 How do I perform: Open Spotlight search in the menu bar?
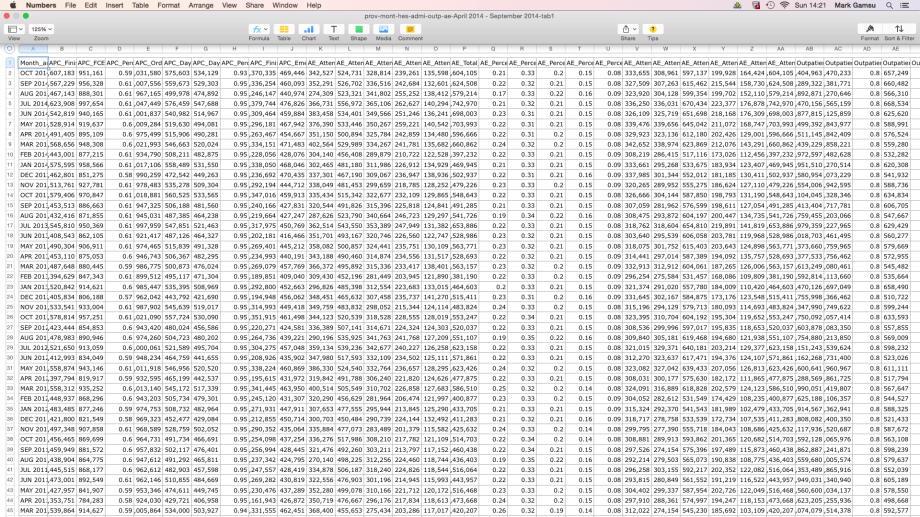(x=889, y=5)
